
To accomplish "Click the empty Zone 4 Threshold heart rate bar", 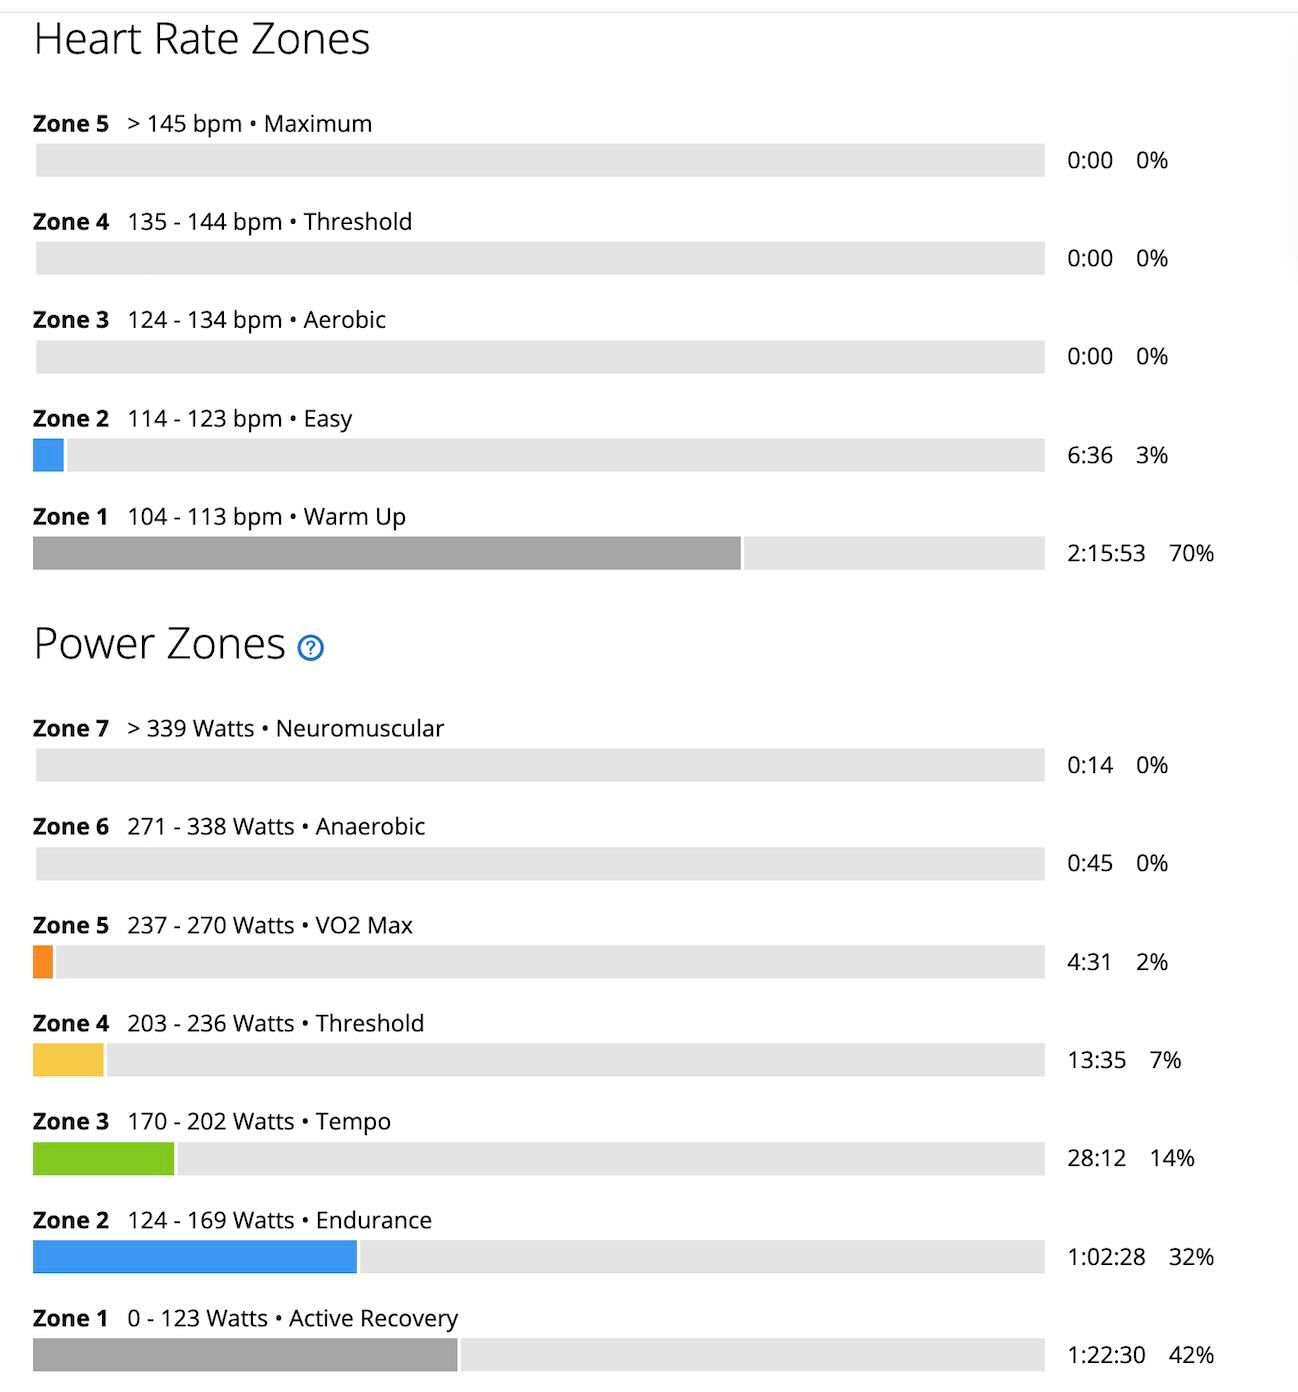I will (540, 258).
